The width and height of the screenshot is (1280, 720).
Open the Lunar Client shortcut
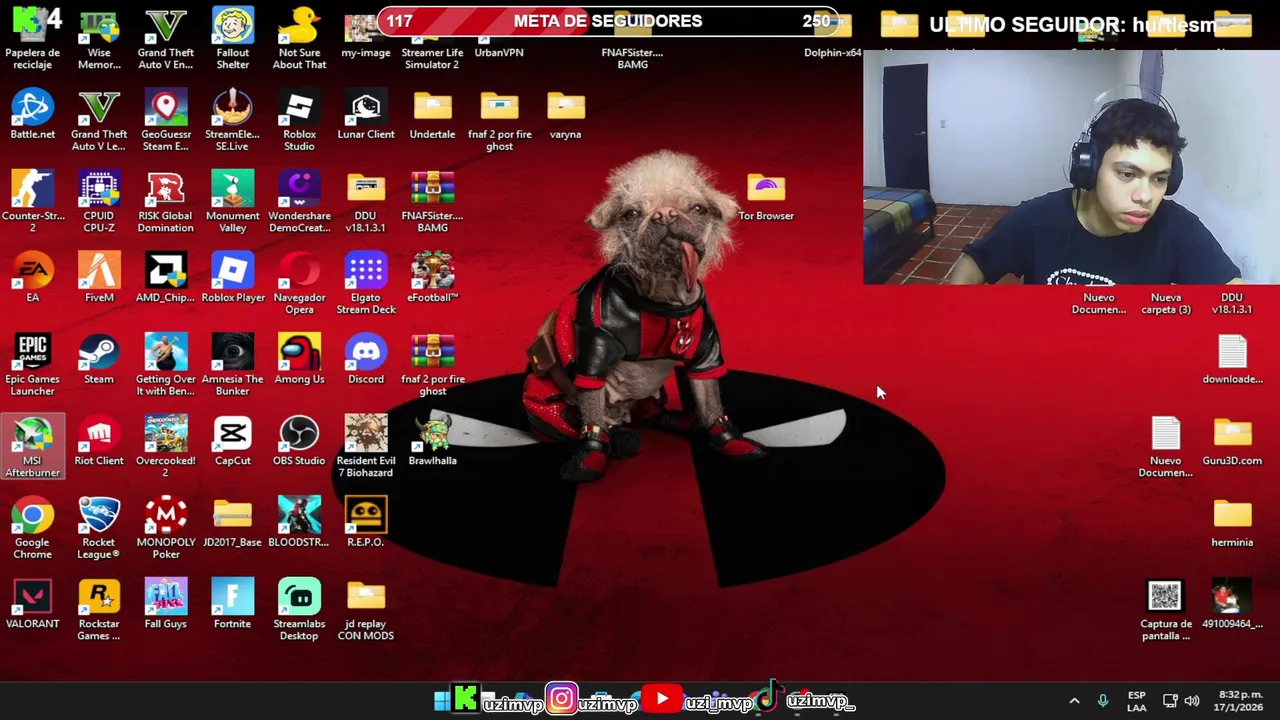pyautogui.click(x=366, y=114)
